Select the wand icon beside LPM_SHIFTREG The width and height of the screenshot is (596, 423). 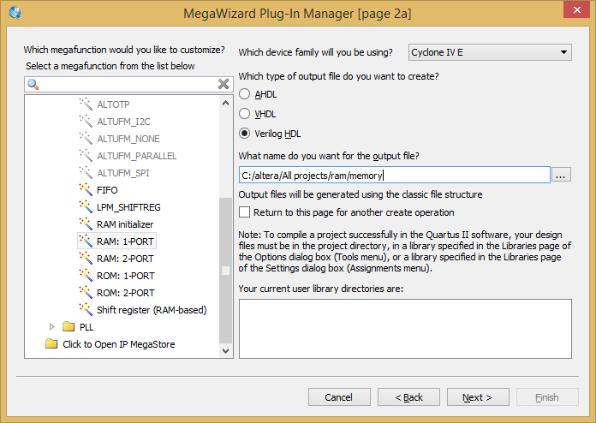86,206
